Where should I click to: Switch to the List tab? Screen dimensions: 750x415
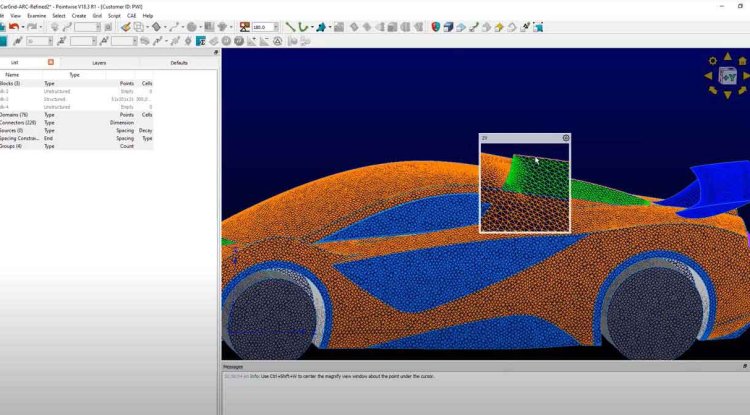tap(28, 63)
